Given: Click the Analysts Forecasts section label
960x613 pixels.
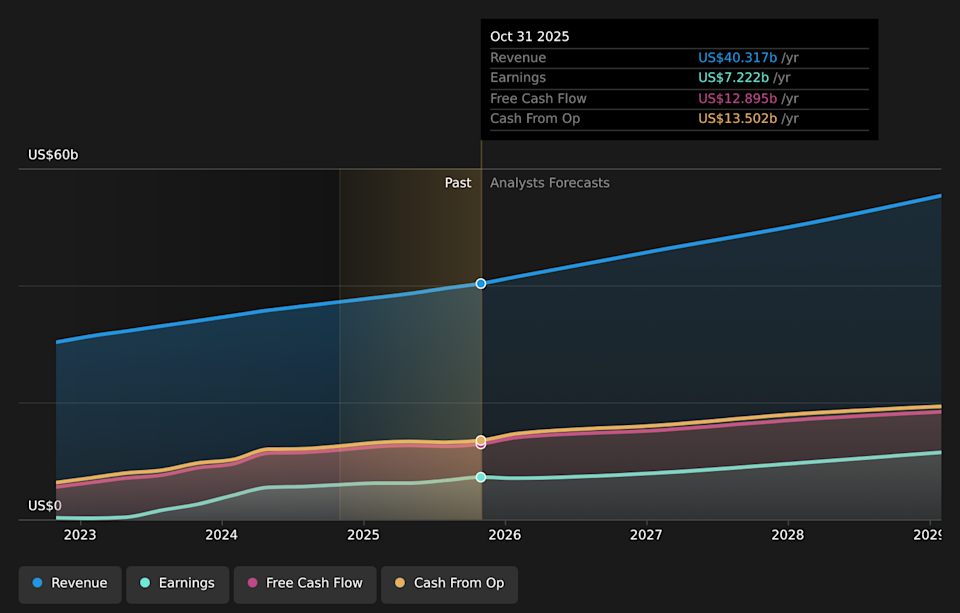Looking at the screenshot, I should 549,183.
